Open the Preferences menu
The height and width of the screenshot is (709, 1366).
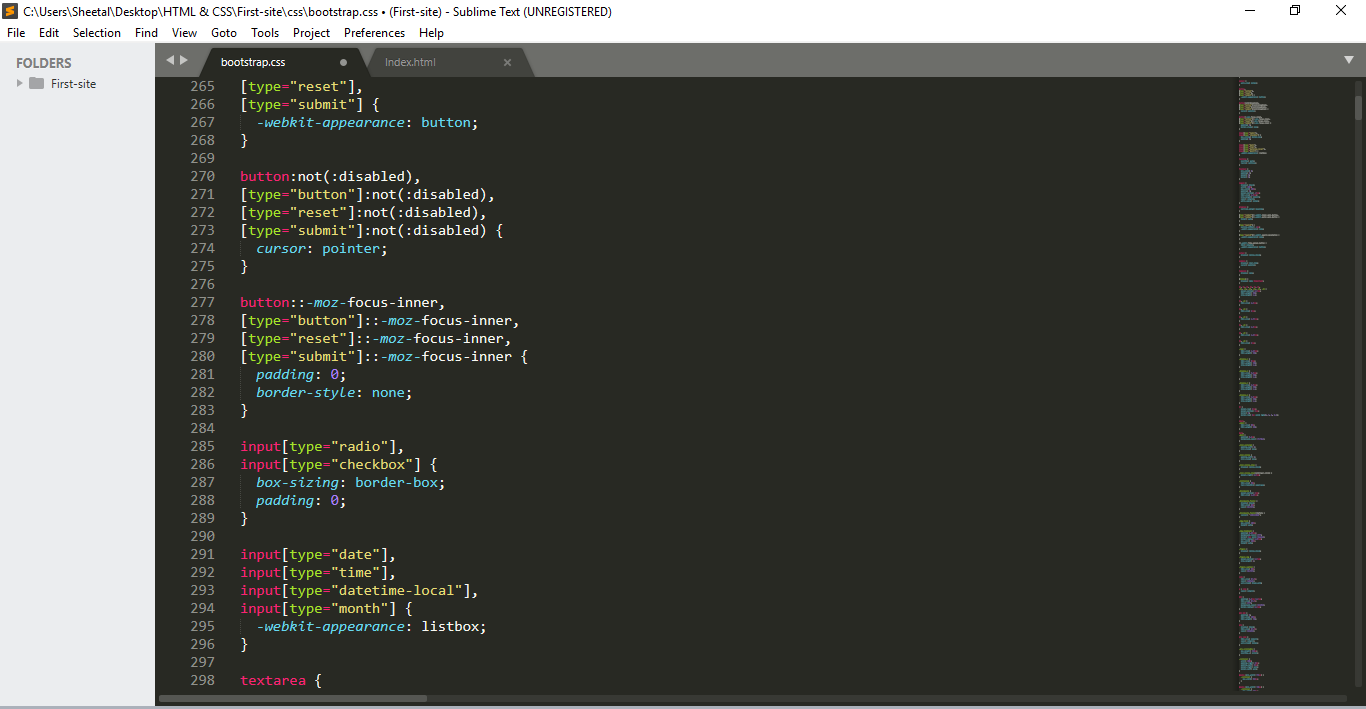click(x=374, y=33)
